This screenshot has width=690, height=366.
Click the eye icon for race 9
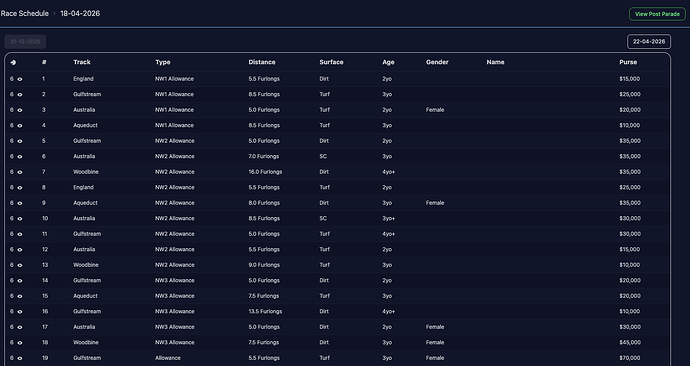[20, 203]
